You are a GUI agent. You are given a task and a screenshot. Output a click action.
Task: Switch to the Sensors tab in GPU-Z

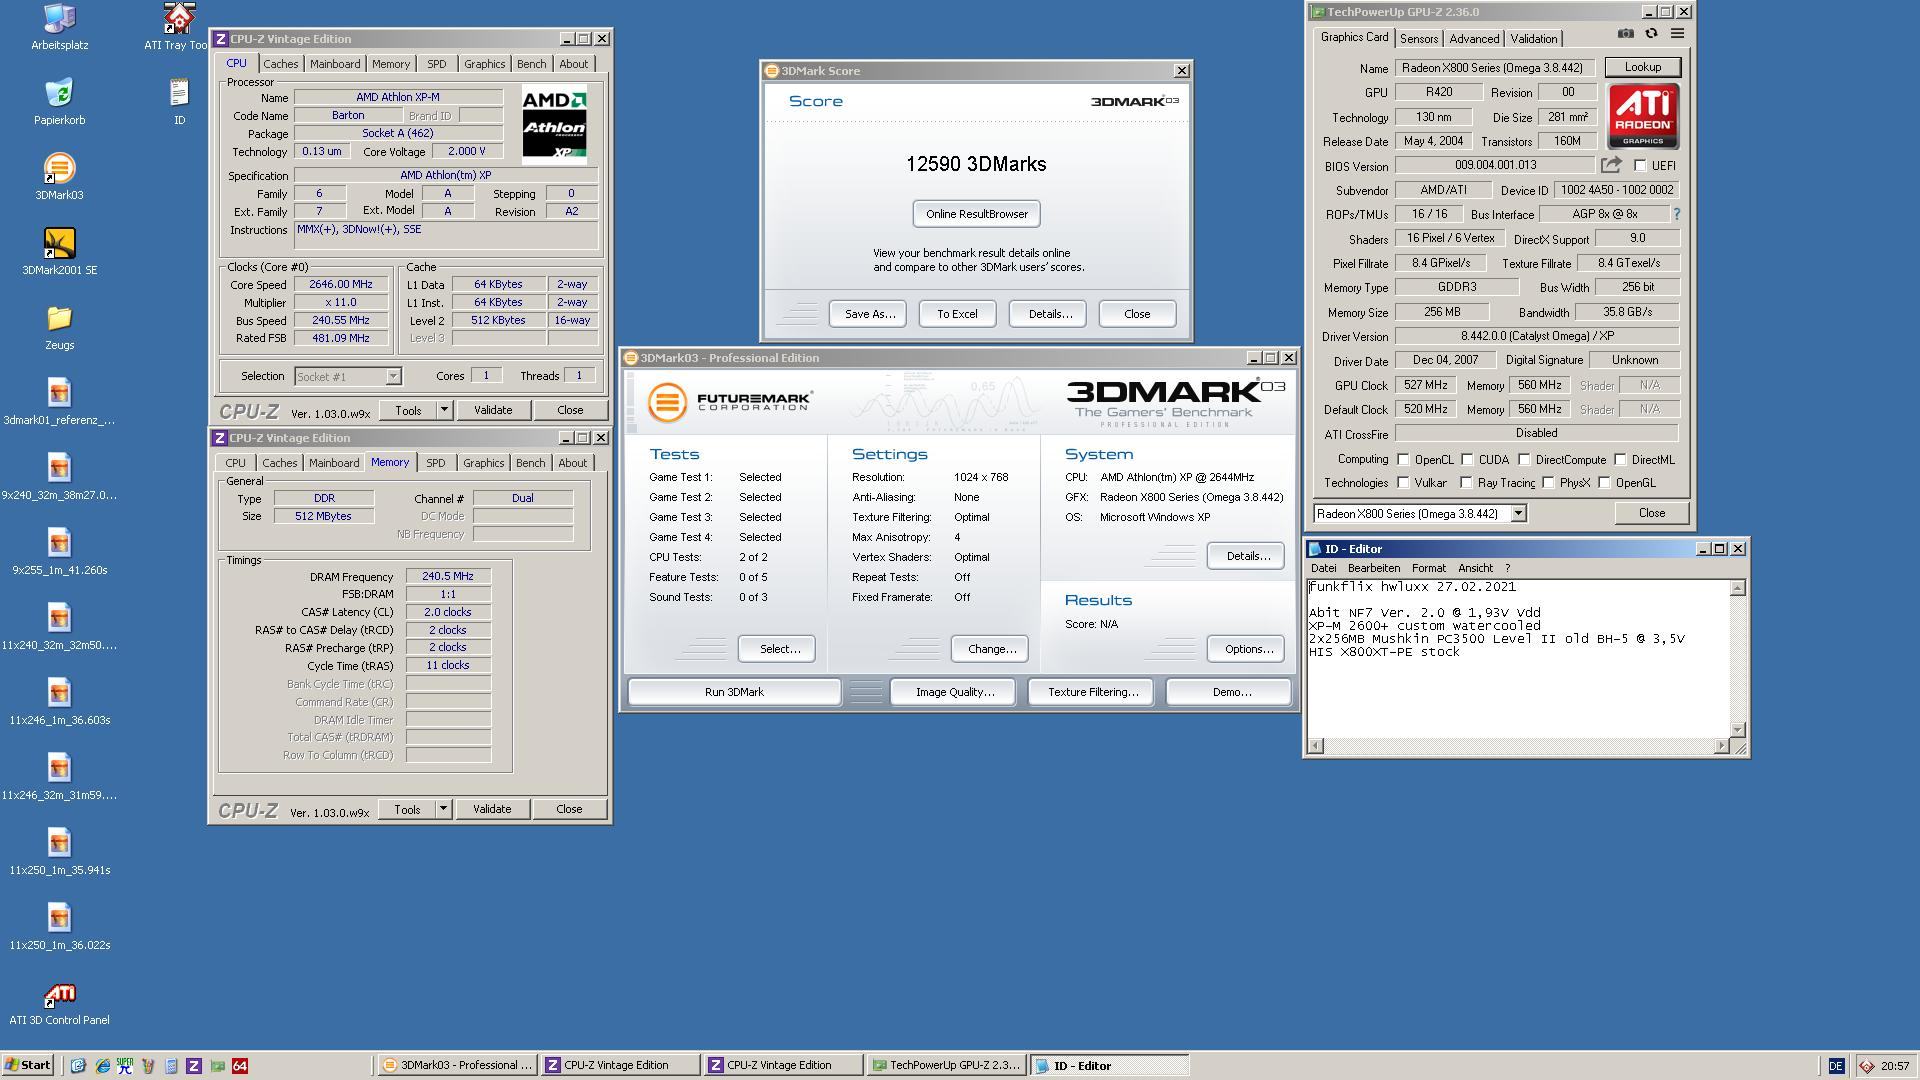click(1418, 39)
